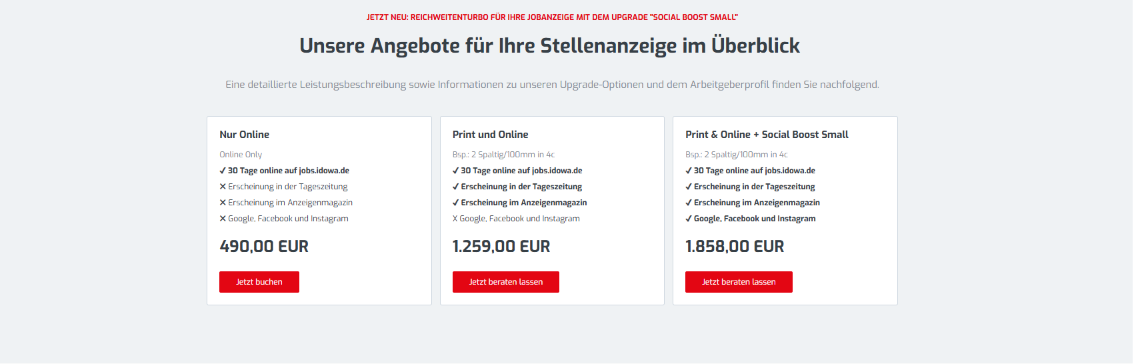Click checkmark by Tageszeitung in Print und Online

[x=456, y=187]
